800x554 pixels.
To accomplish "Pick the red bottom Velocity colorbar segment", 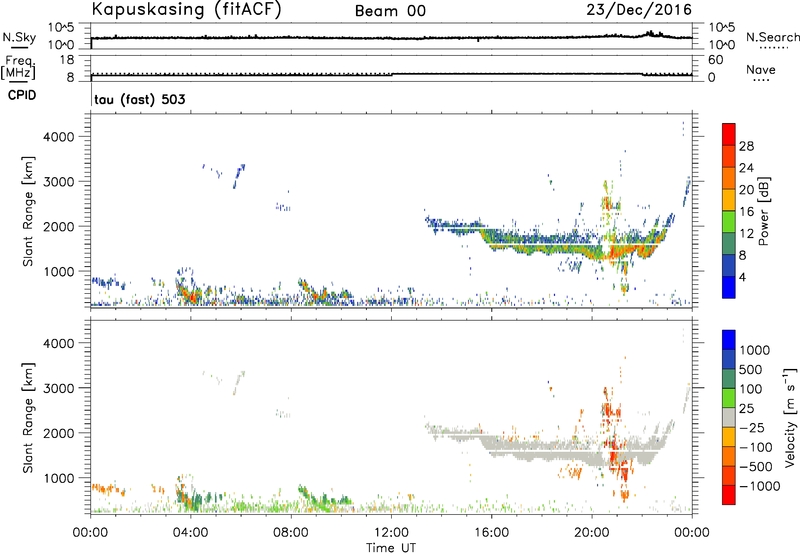I will click(729, 495).
